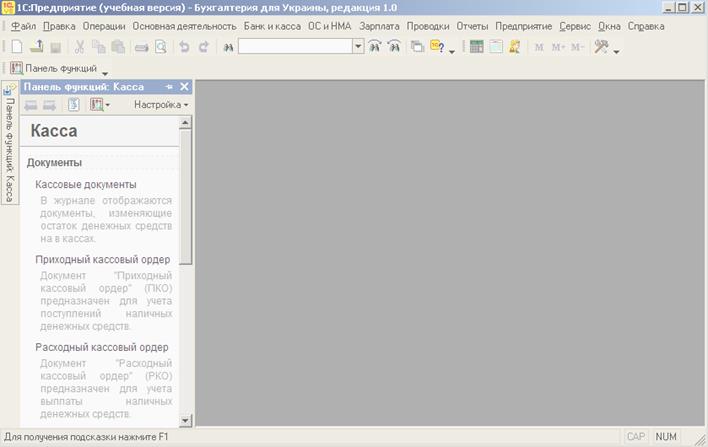Click the document page icon in Касса panel
Screen dimensions: 708x447
pos(74,105)
